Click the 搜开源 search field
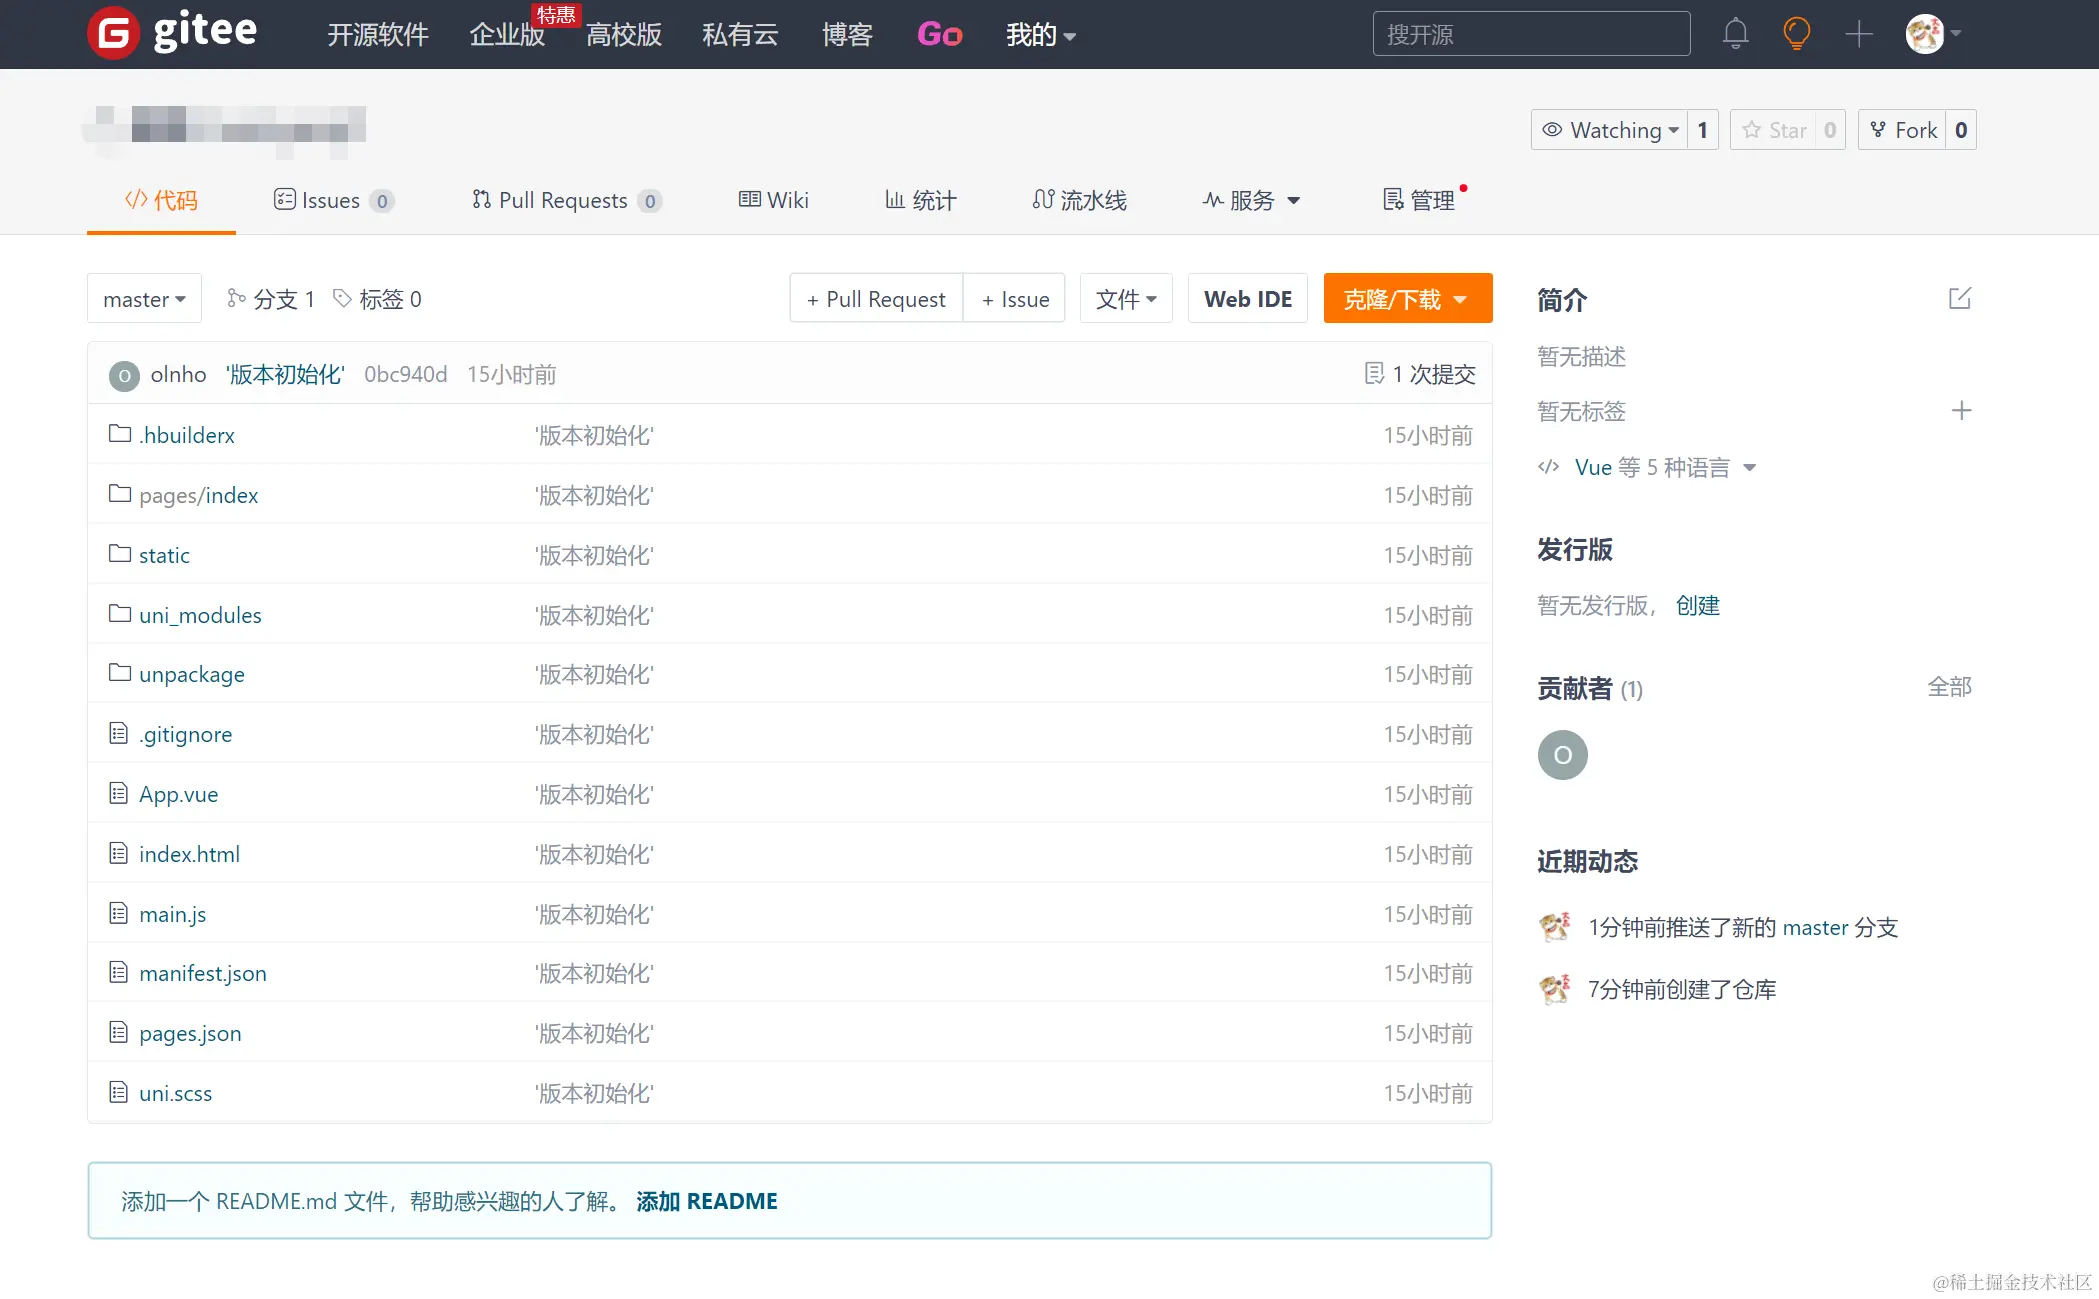 [x=1530, y=34]
